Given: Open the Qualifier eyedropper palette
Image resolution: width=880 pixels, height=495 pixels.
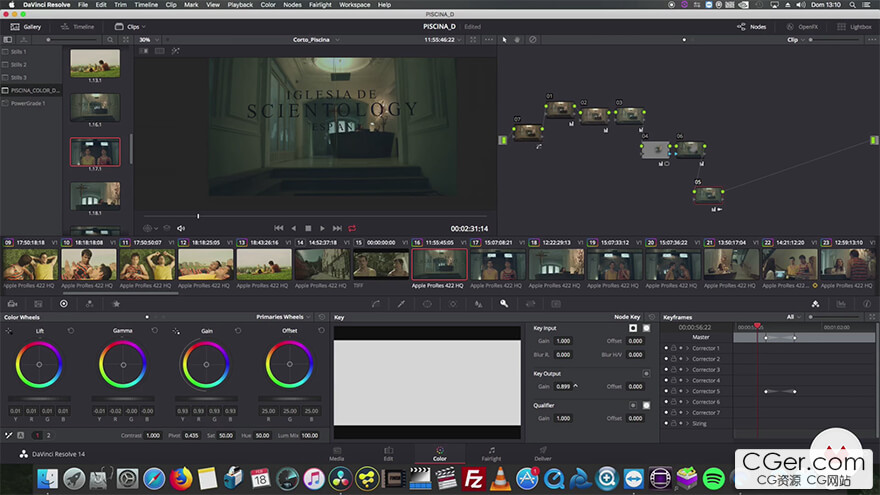Looking at the screenshot, I should click(x=401, y=304).
